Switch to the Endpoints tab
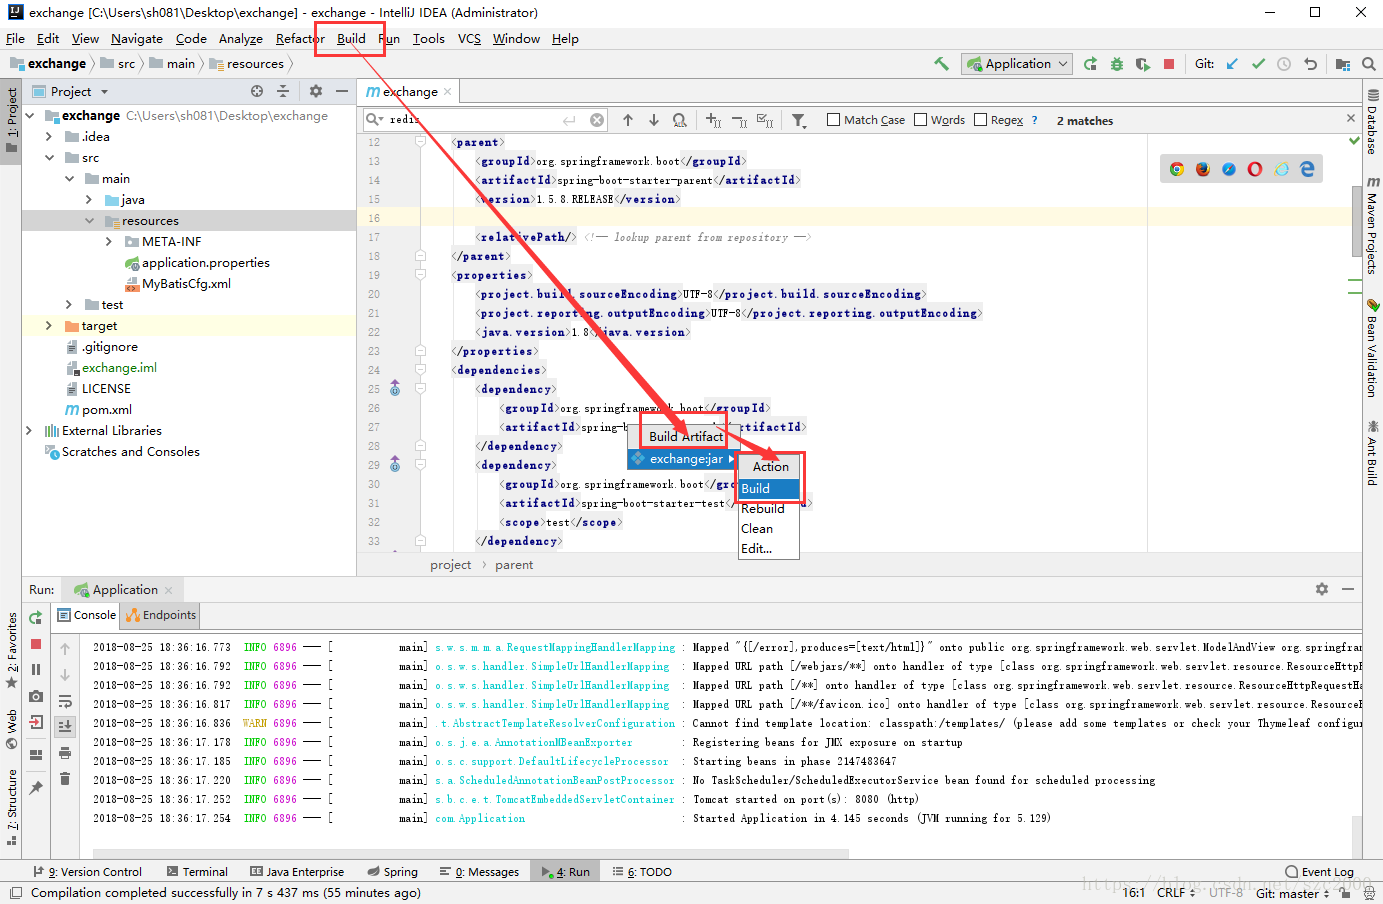The image size is (1383, 904). point(161,615)
